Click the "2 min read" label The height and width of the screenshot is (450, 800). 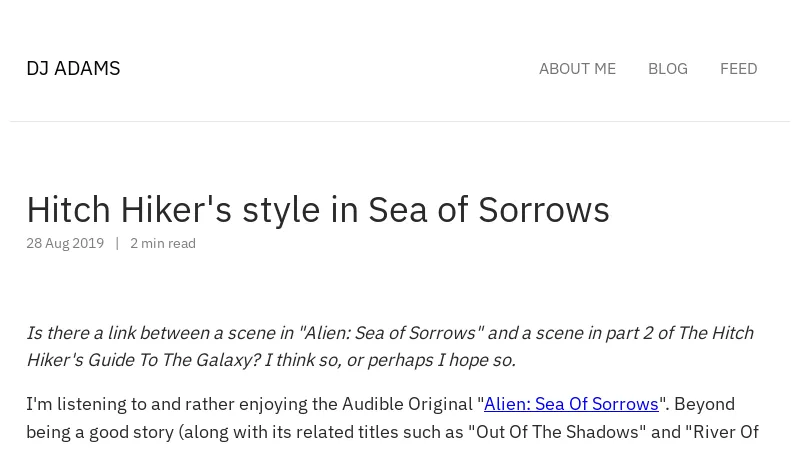point(163,243)
